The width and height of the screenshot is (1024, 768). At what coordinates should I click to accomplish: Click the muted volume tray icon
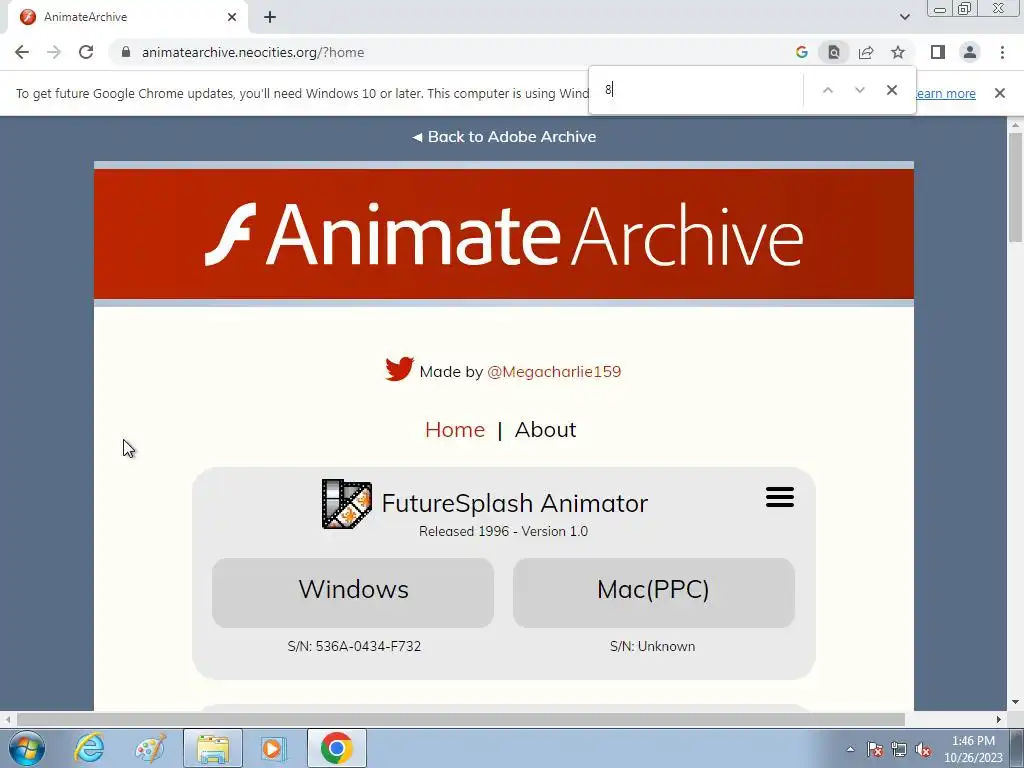[923, 749]
